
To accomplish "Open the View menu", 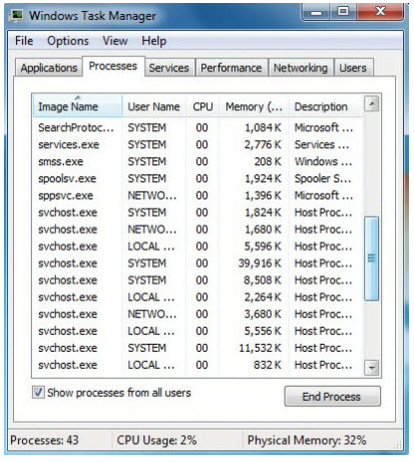I will point(115,41).
